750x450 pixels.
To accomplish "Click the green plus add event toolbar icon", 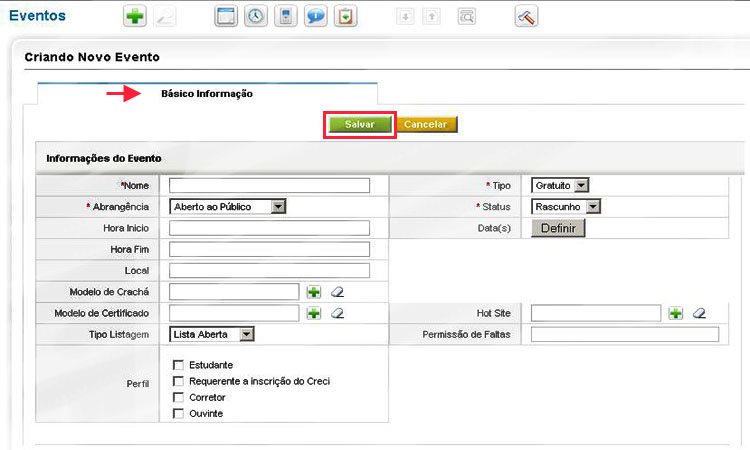I will coord(133,17).
